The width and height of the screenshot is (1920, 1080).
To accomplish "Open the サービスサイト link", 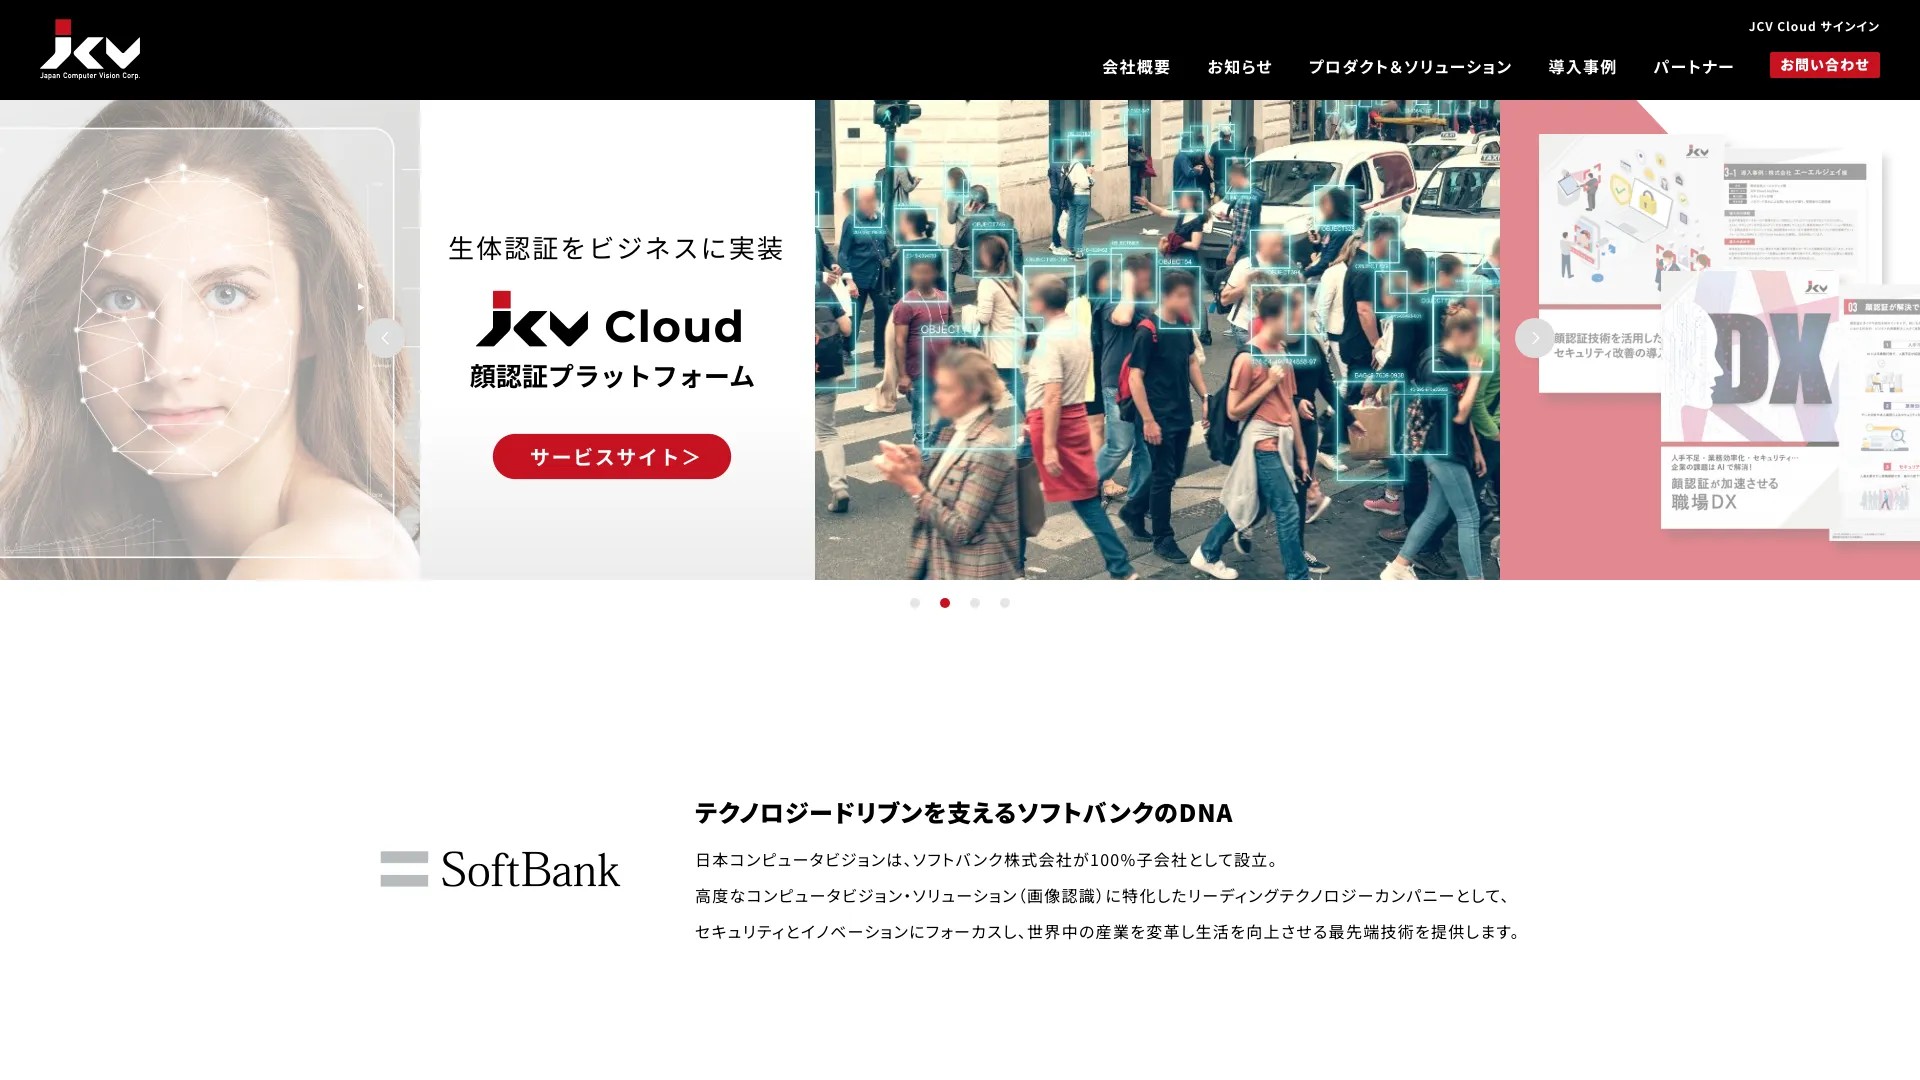I will coord(611,456).
